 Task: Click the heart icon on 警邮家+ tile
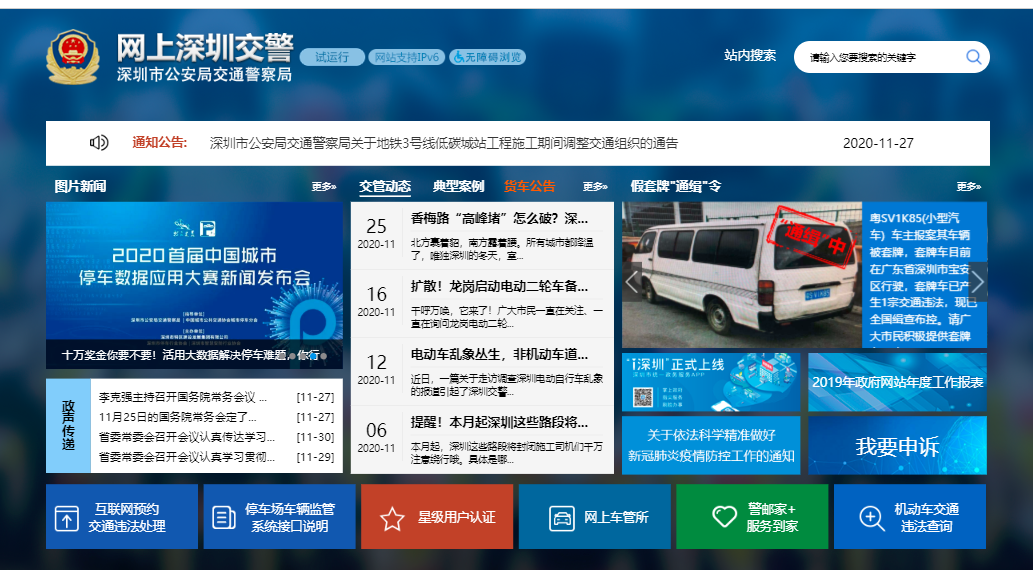tap(724, 516)
